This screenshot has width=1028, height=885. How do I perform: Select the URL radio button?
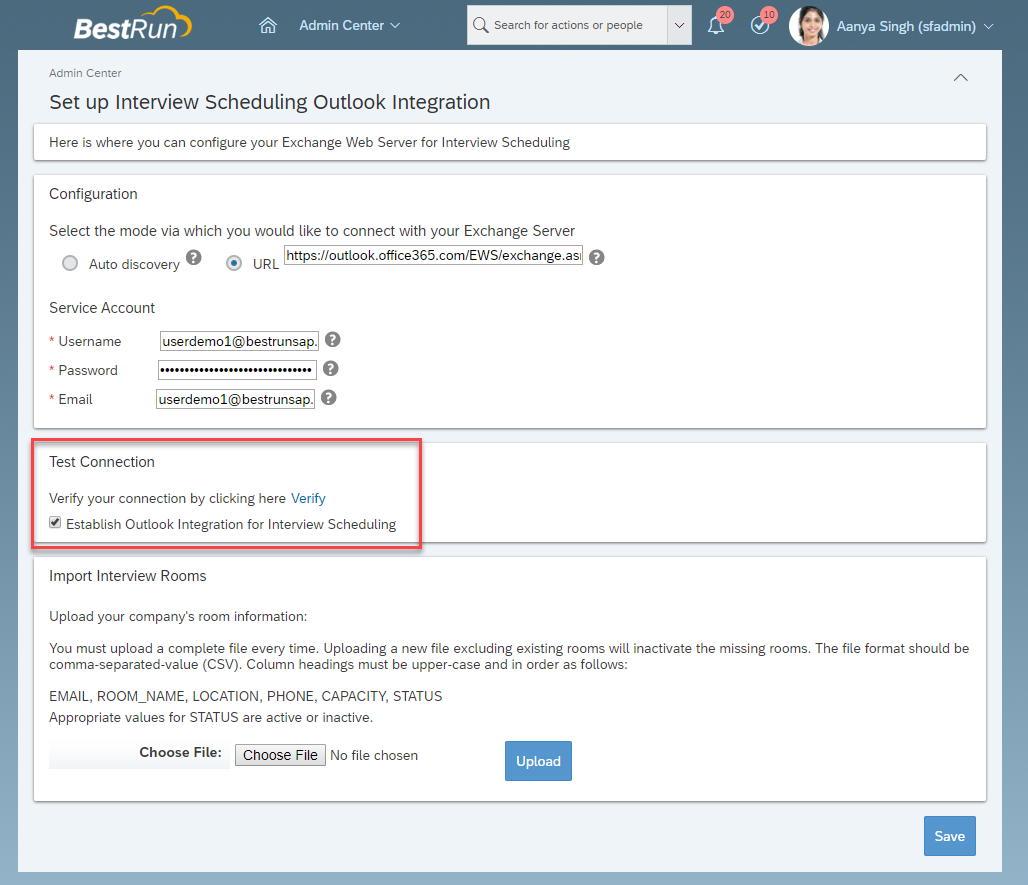coord(233,264)
